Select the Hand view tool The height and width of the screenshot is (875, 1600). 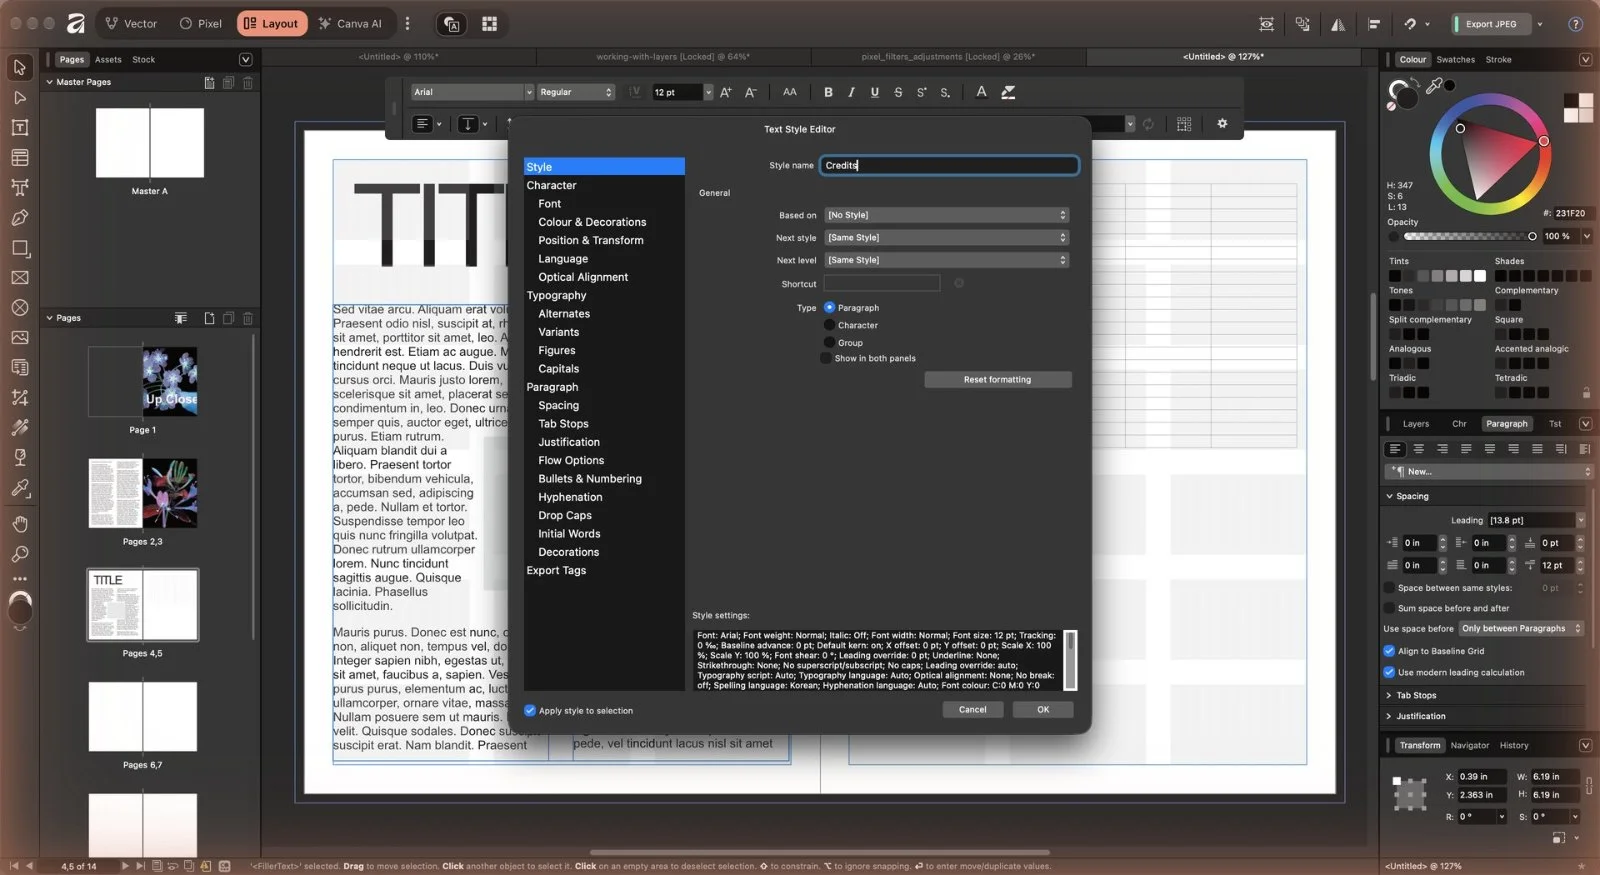(x=19, y=524)
